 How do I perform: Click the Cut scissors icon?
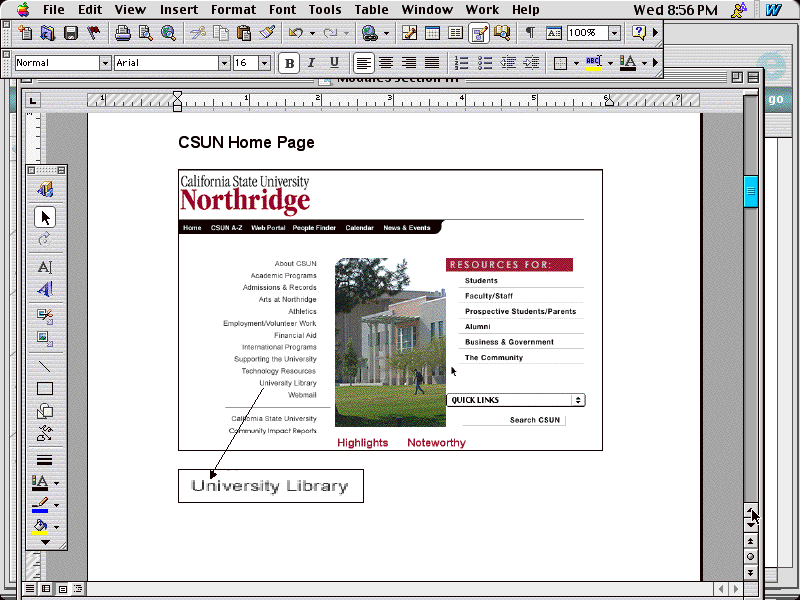point(197,33)
